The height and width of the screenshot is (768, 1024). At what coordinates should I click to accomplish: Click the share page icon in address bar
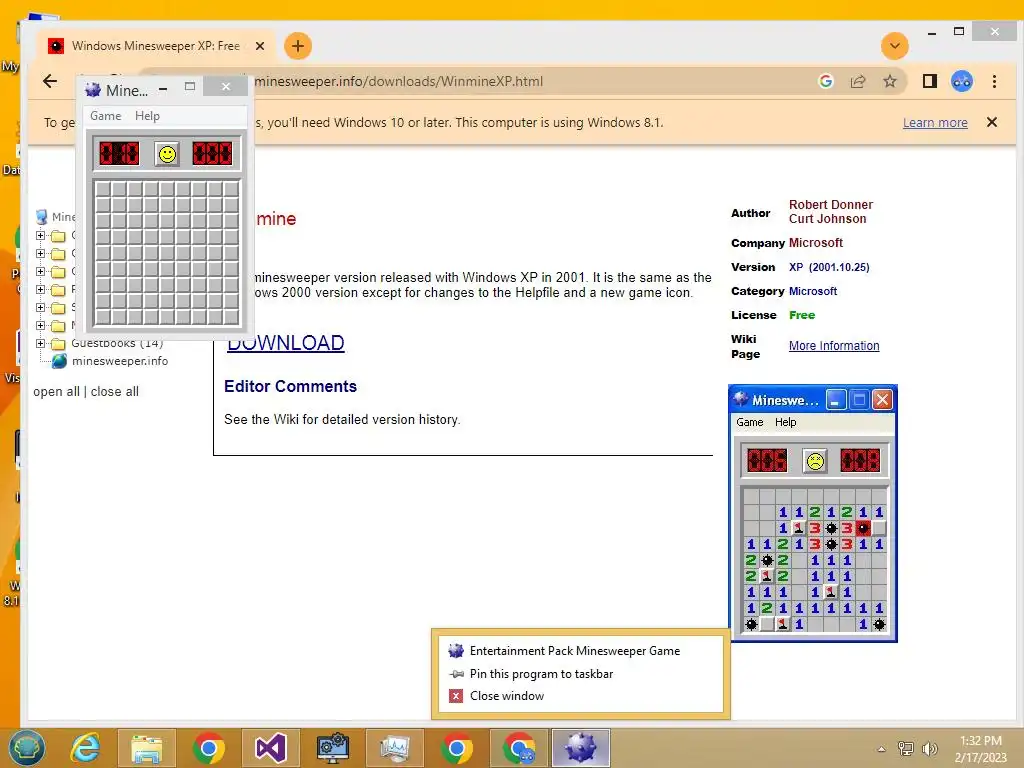tap(857, 81)
